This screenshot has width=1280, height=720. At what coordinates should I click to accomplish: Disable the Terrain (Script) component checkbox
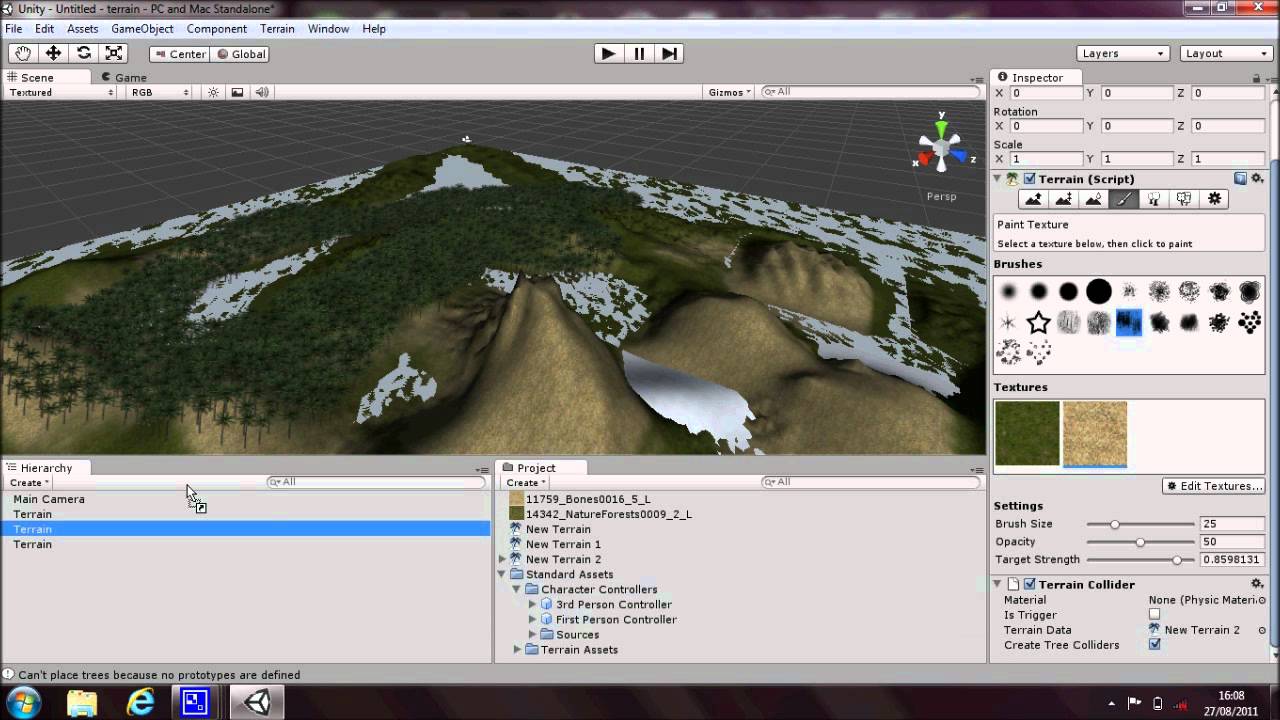click(1029, 179)
